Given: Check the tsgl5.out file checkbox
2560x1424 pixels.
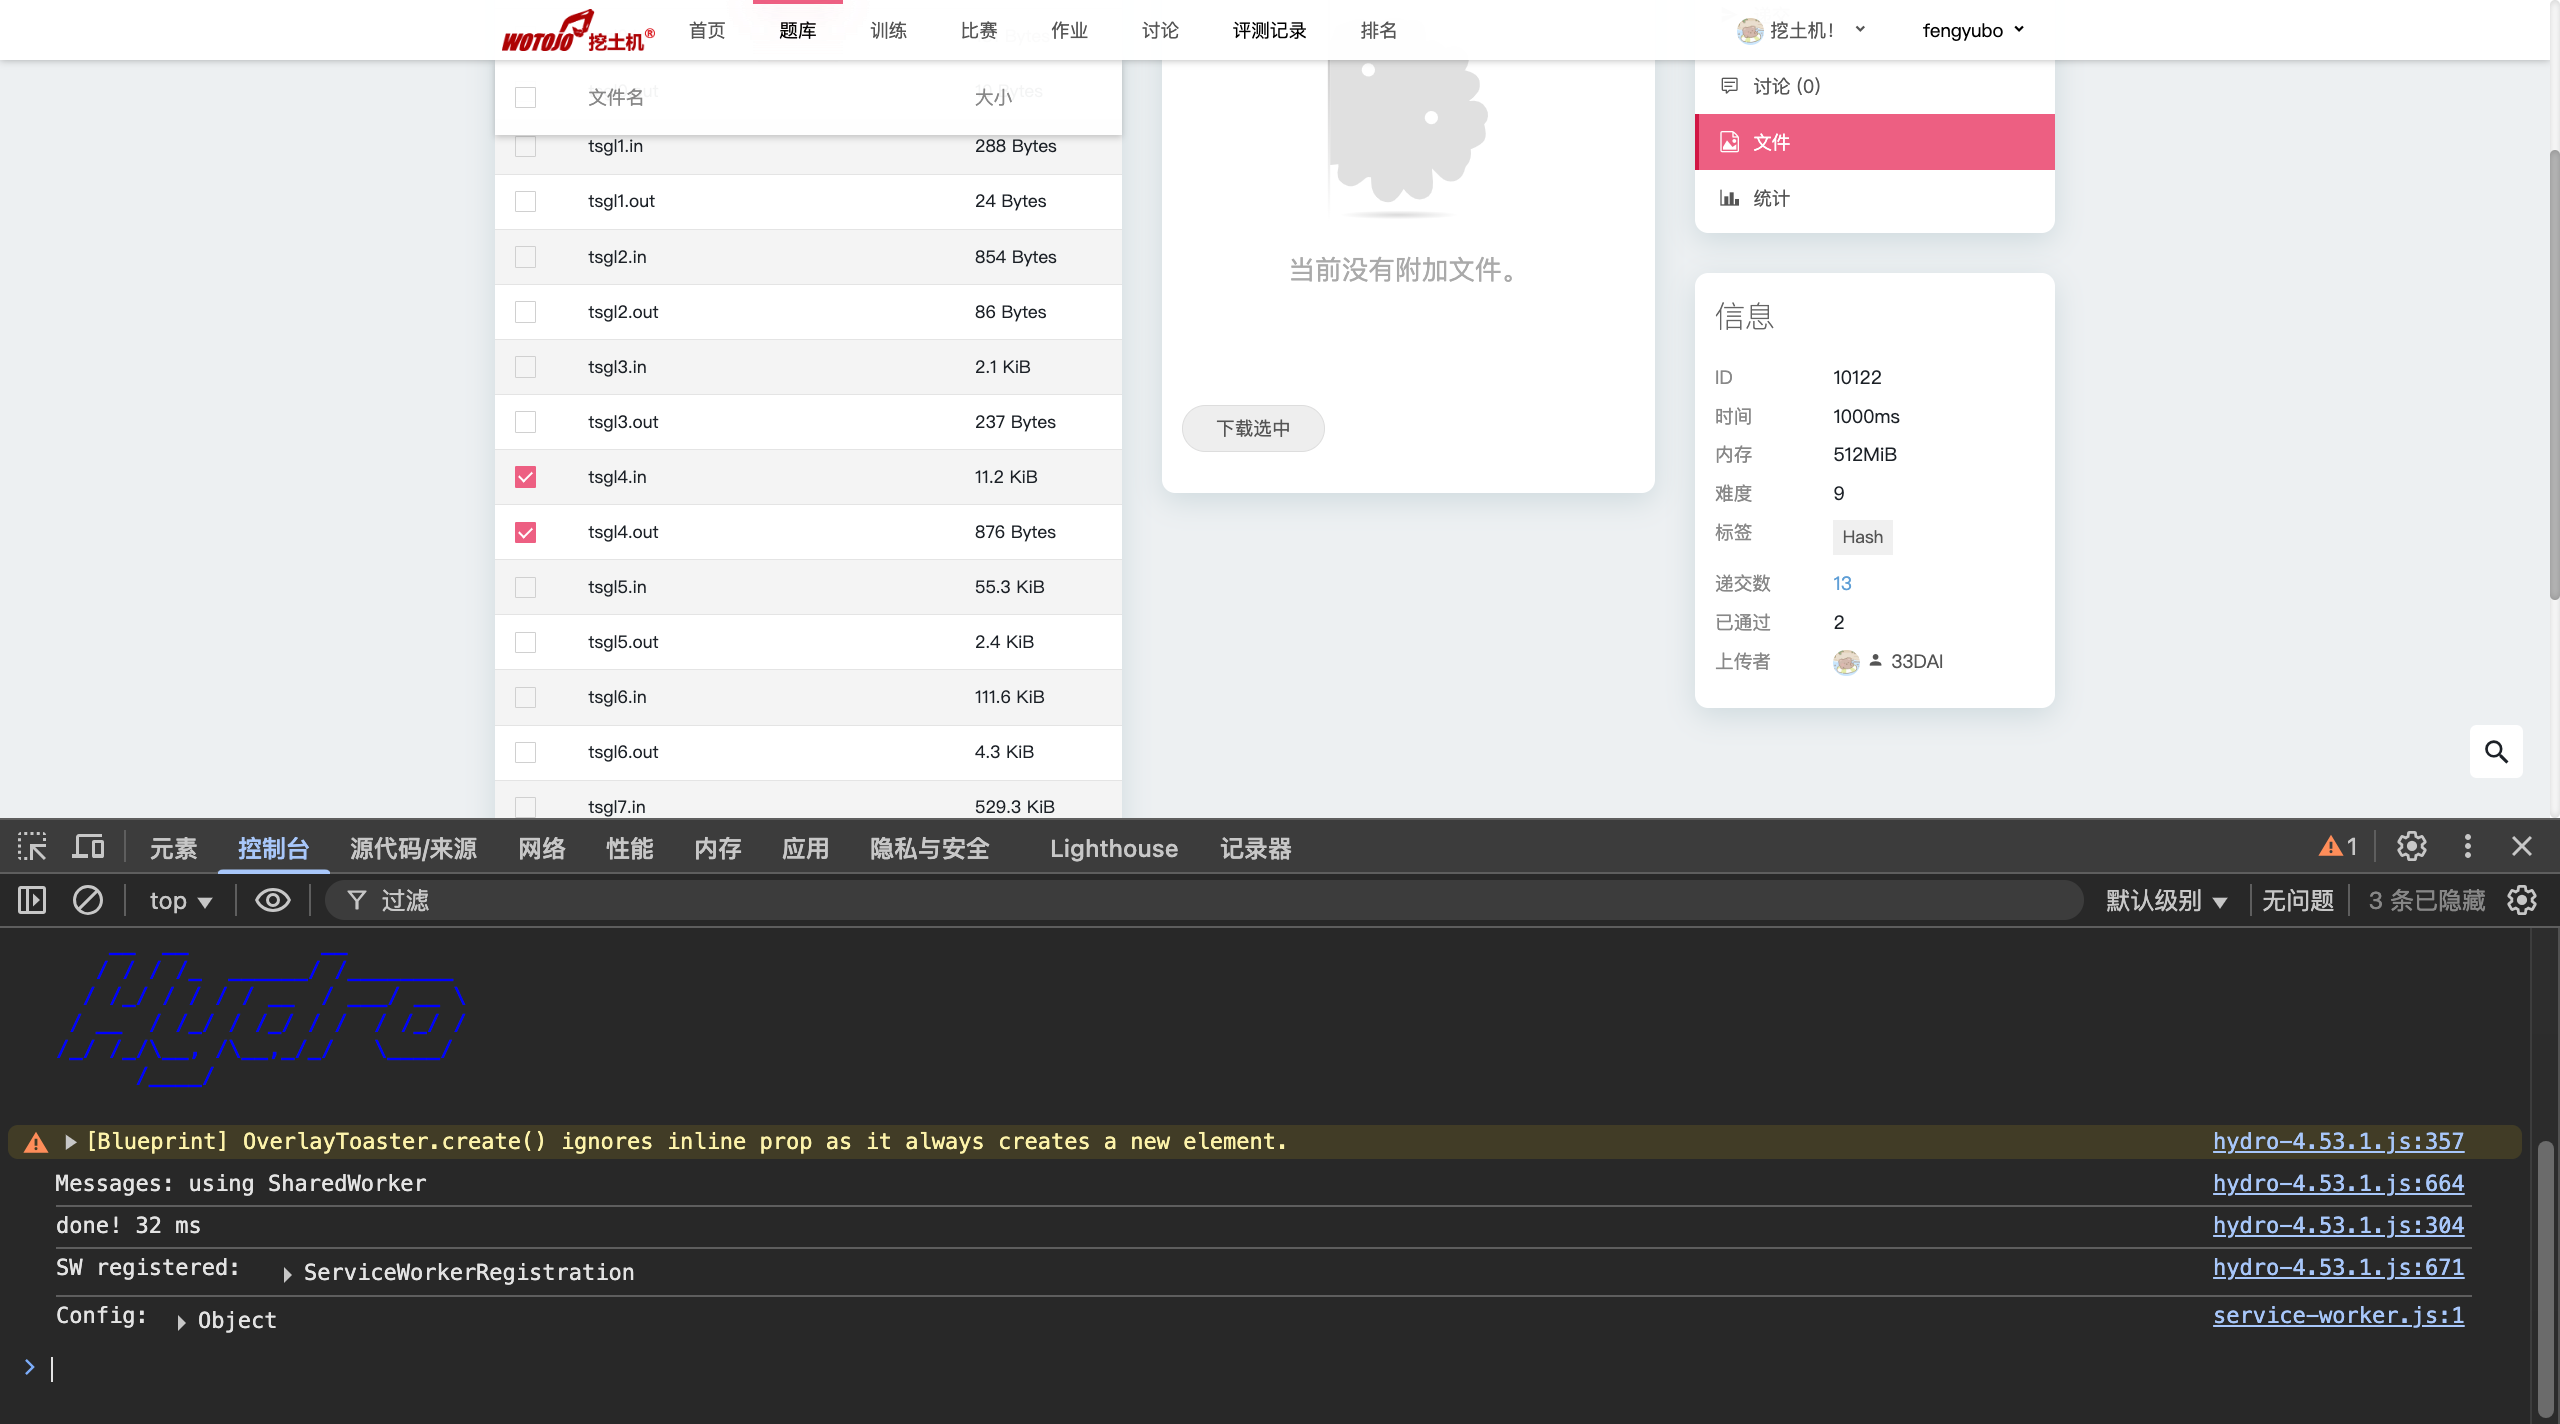Looking at the screenshot, I should tap(525, 642).
